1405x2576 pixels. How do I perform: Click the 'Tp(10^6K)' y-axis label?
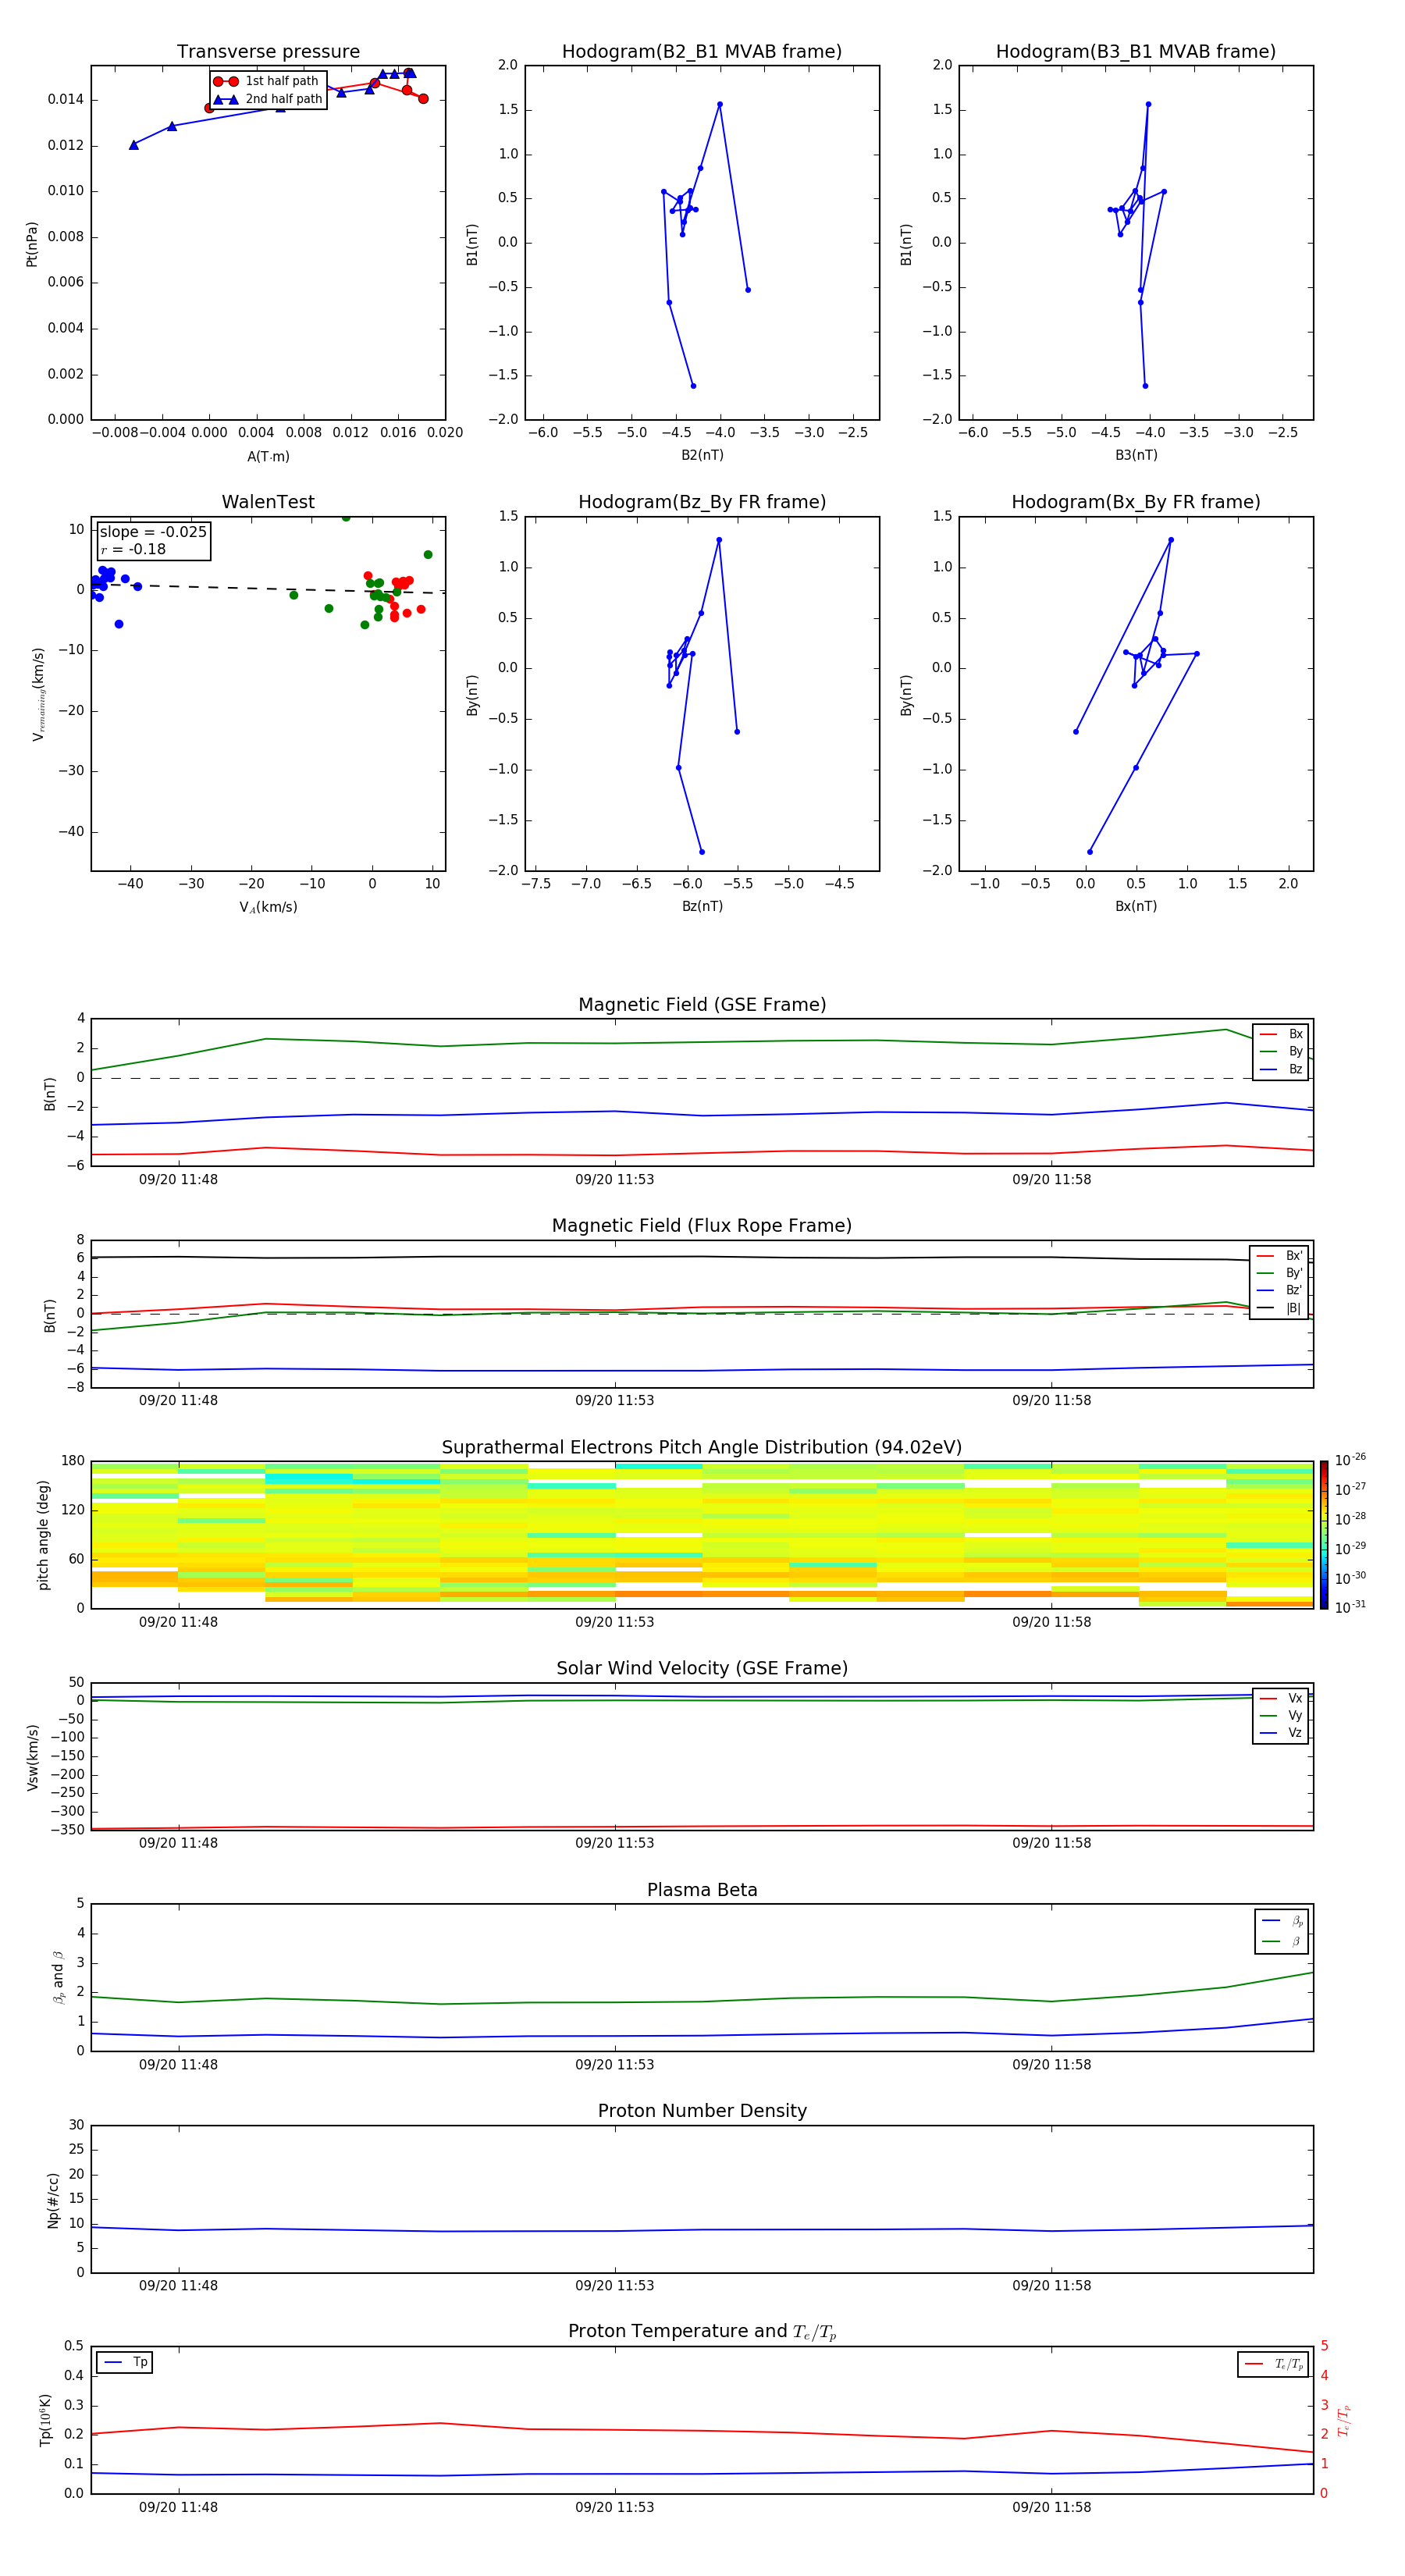tap(45, 2420)
